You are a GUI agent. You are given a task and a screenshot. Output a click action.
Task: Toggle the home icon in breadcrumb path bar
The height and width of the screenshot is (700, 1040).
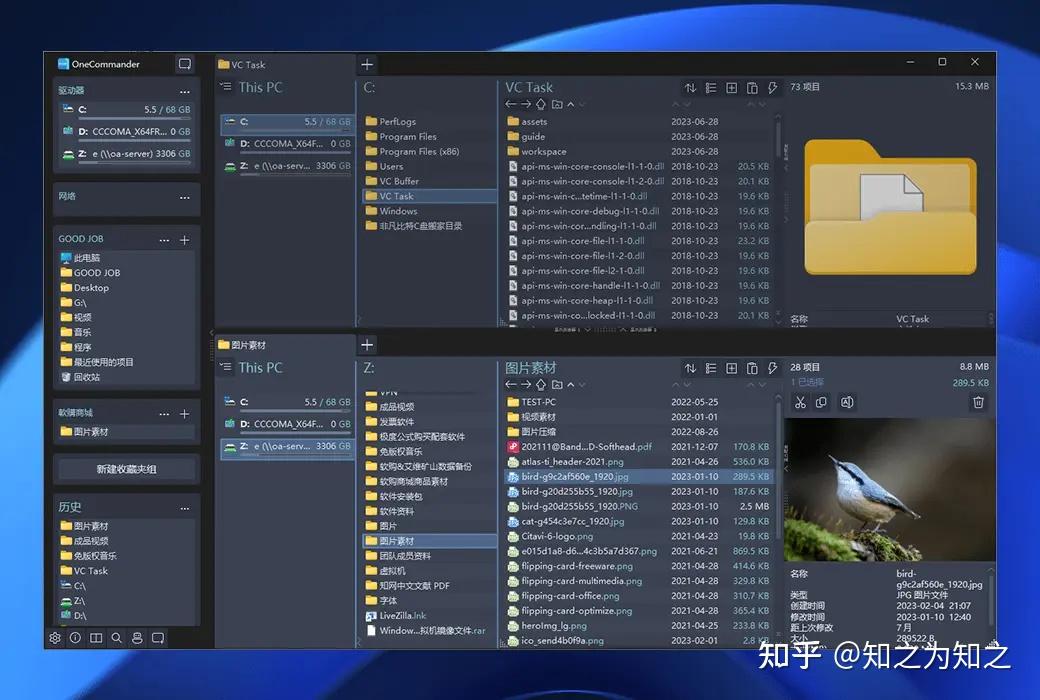click(540, 104)
